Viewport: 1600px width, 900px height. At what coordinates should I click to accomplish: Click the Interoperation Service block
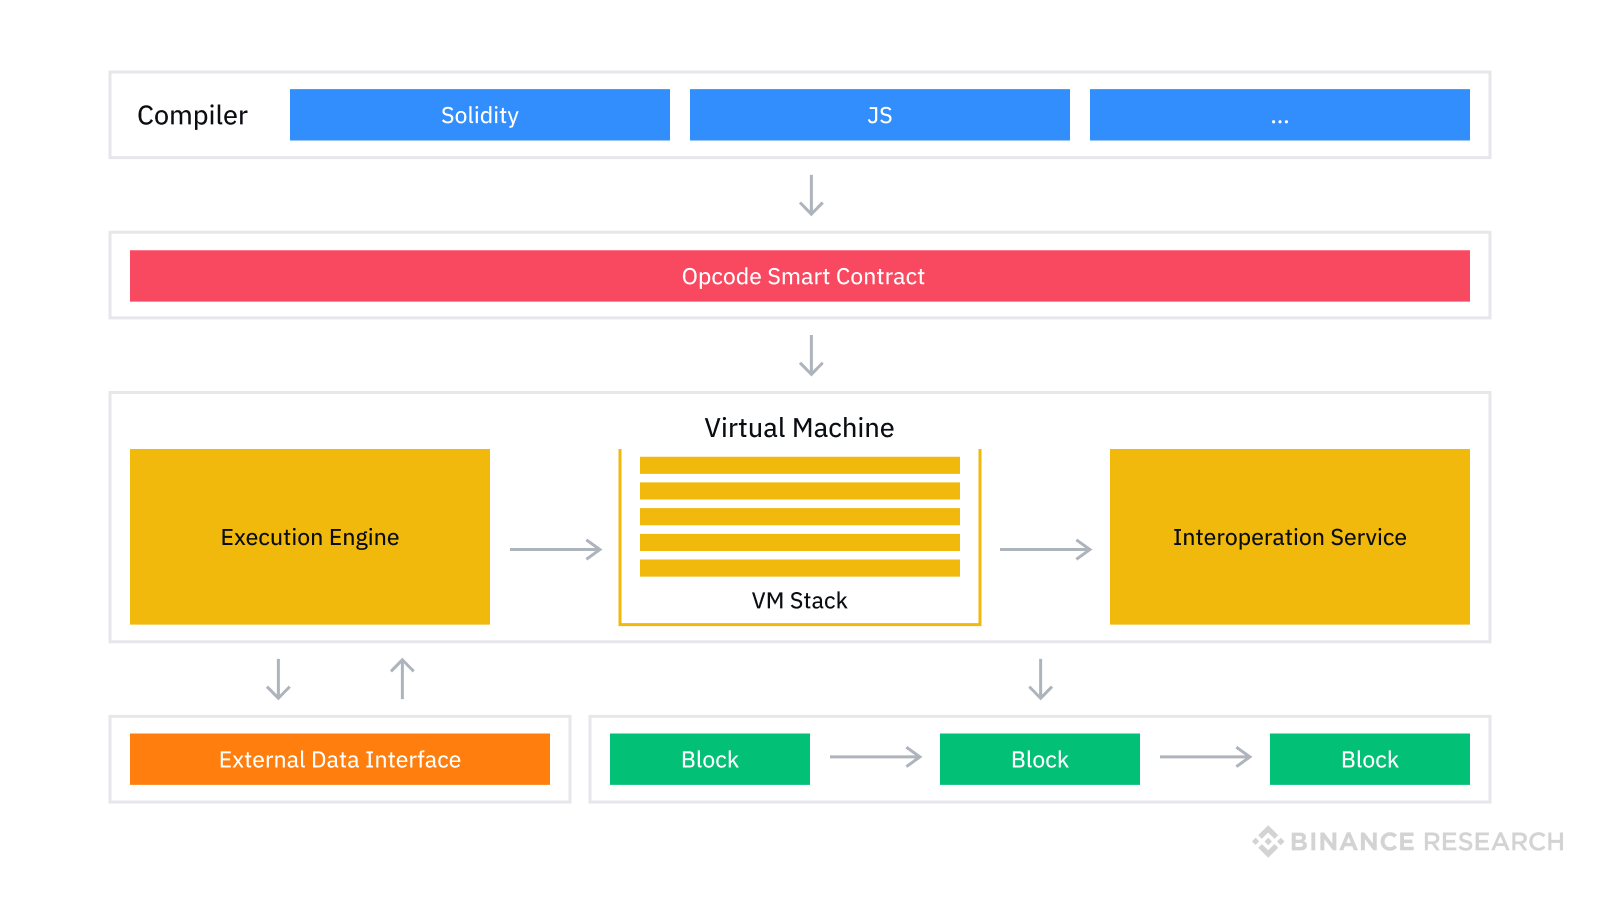point(1289,537)
